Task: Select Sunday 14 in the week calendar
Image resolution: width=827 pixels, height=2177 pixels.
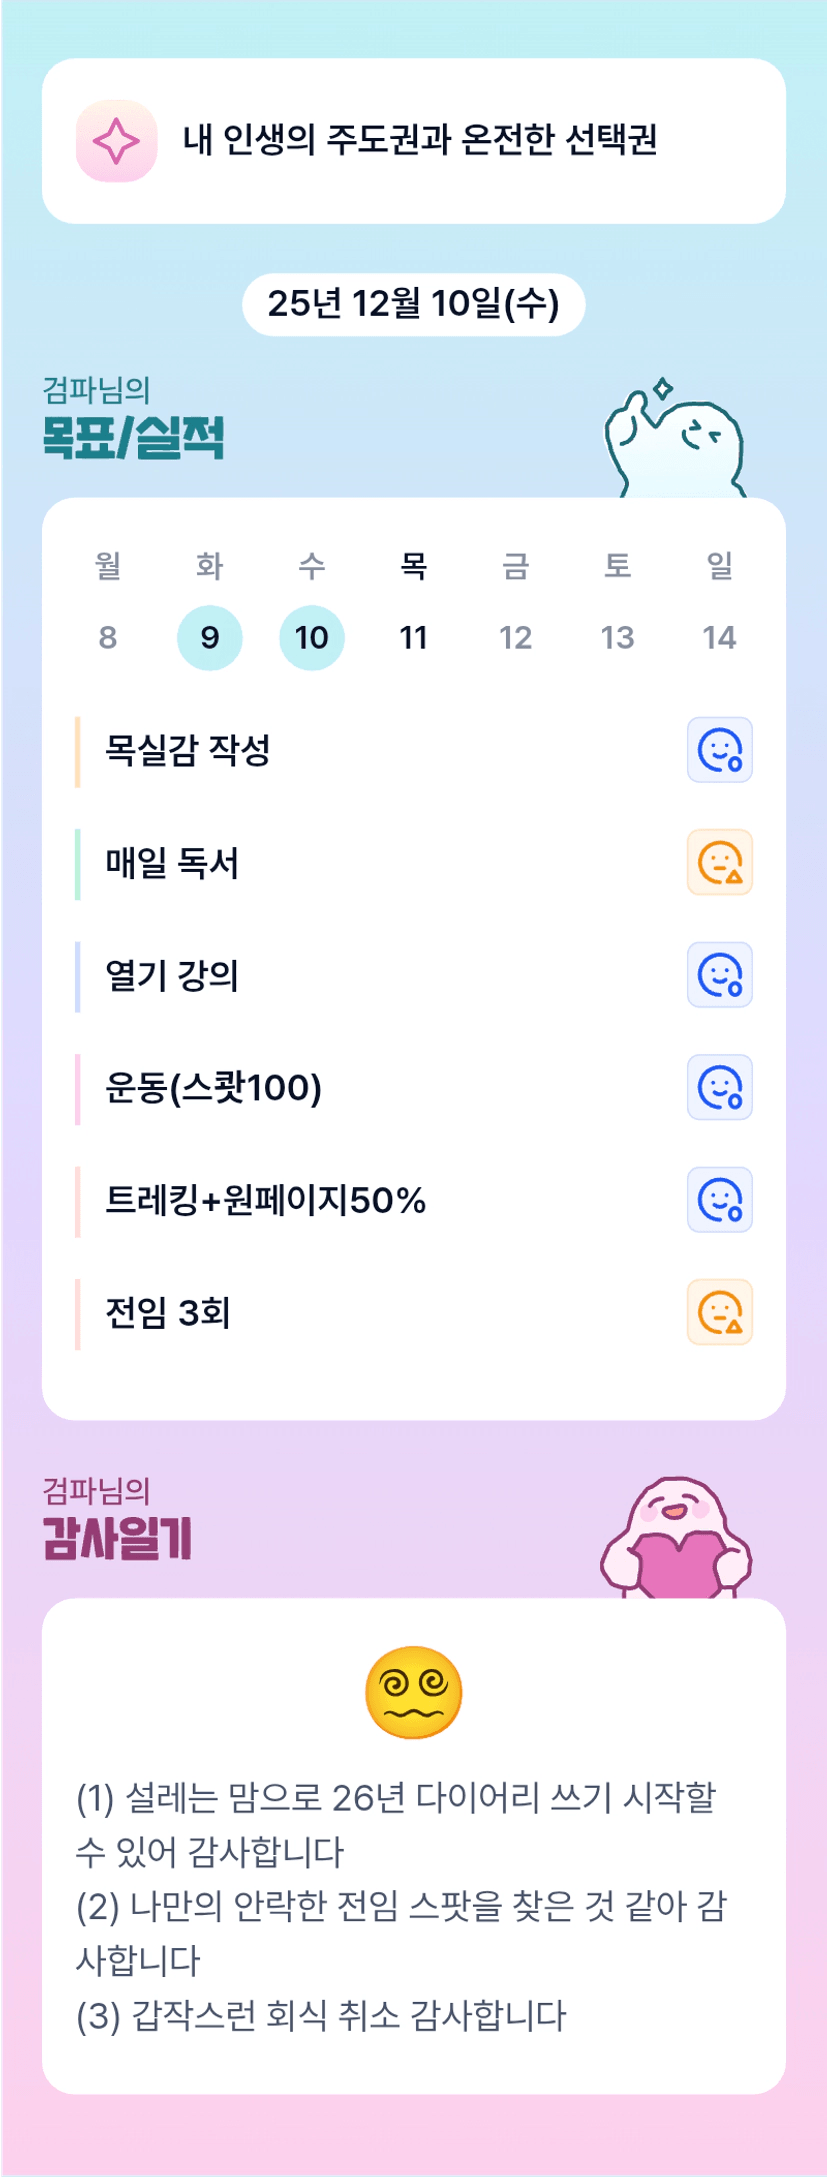Action: click(x=719, y=637)
